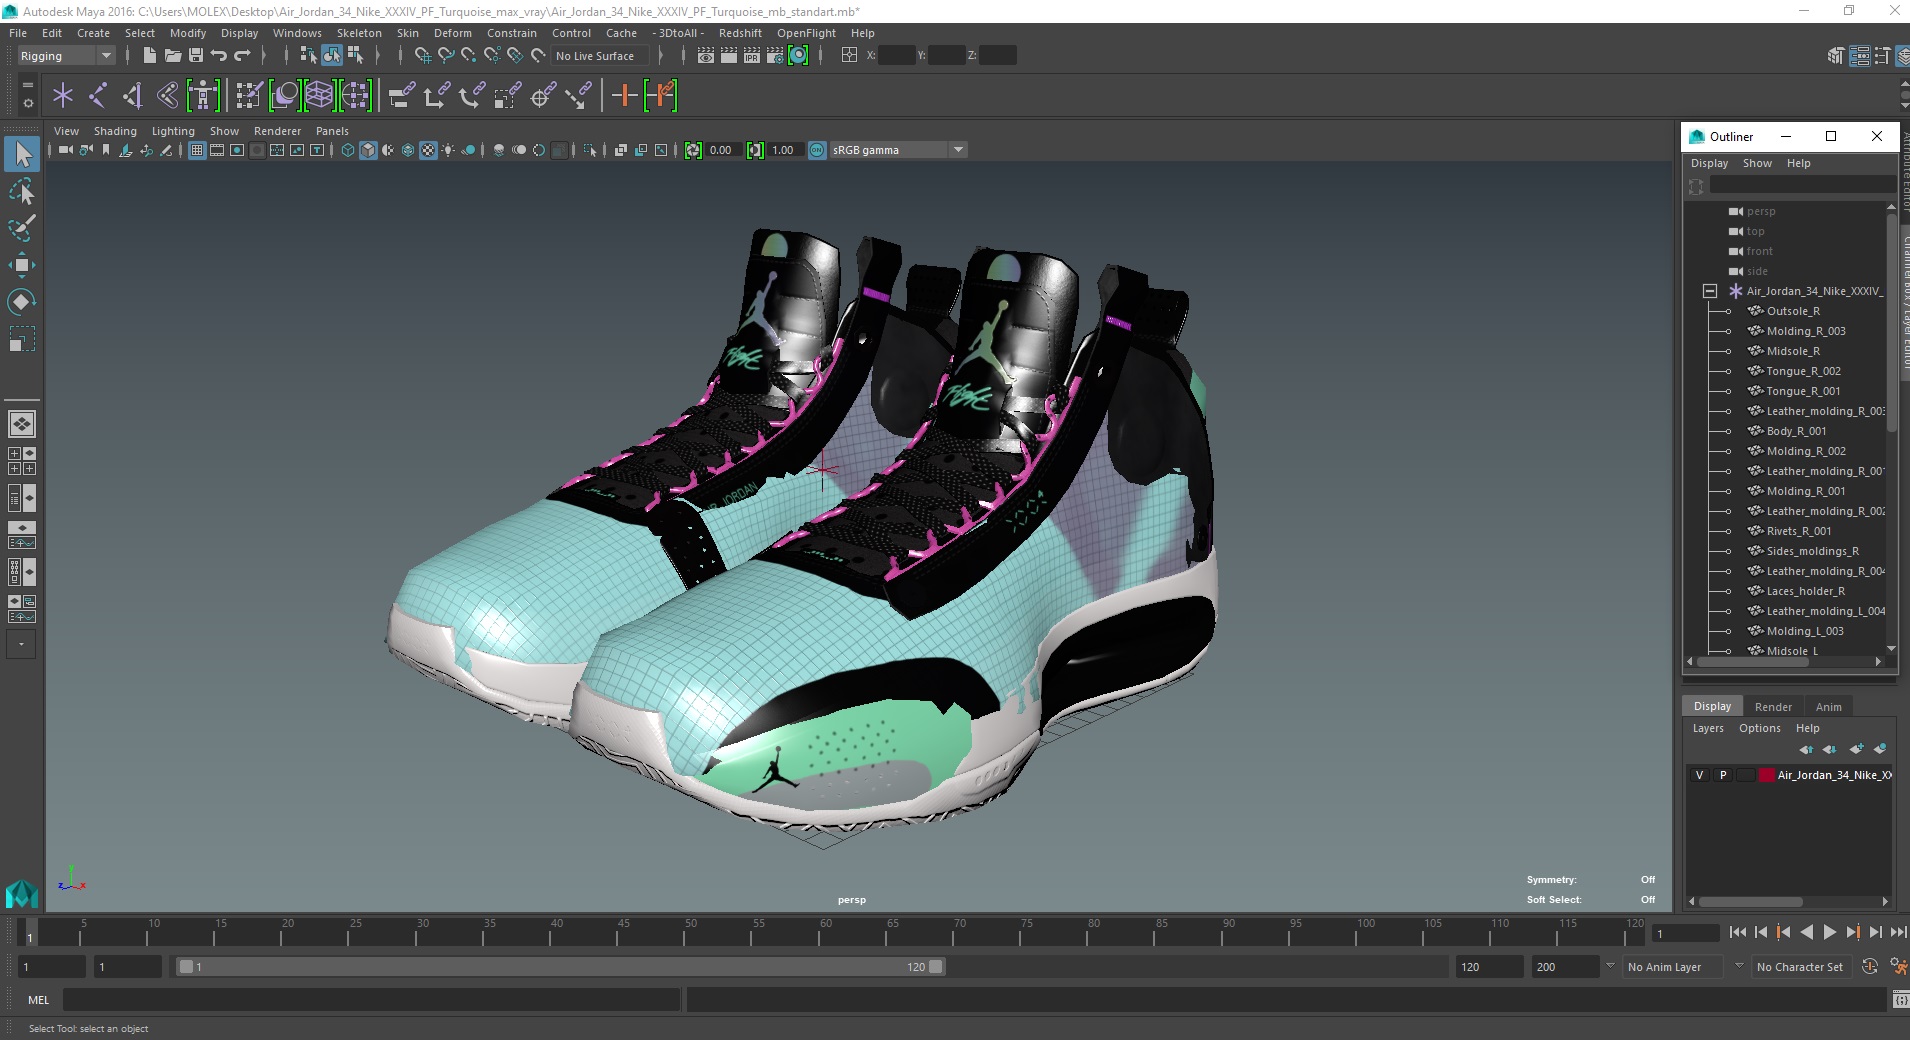Click the Outliner search field

coord(1802,185)
